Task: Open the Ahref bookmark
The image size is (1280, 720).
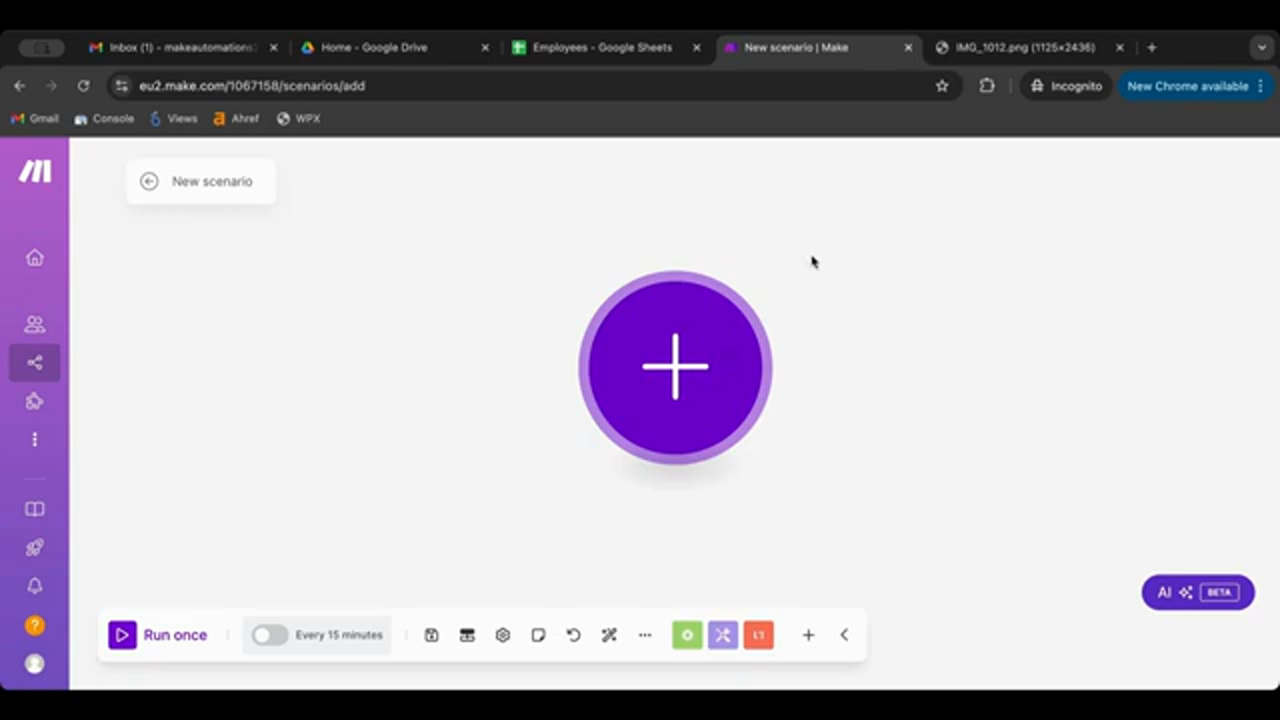Action: [236, 118]
